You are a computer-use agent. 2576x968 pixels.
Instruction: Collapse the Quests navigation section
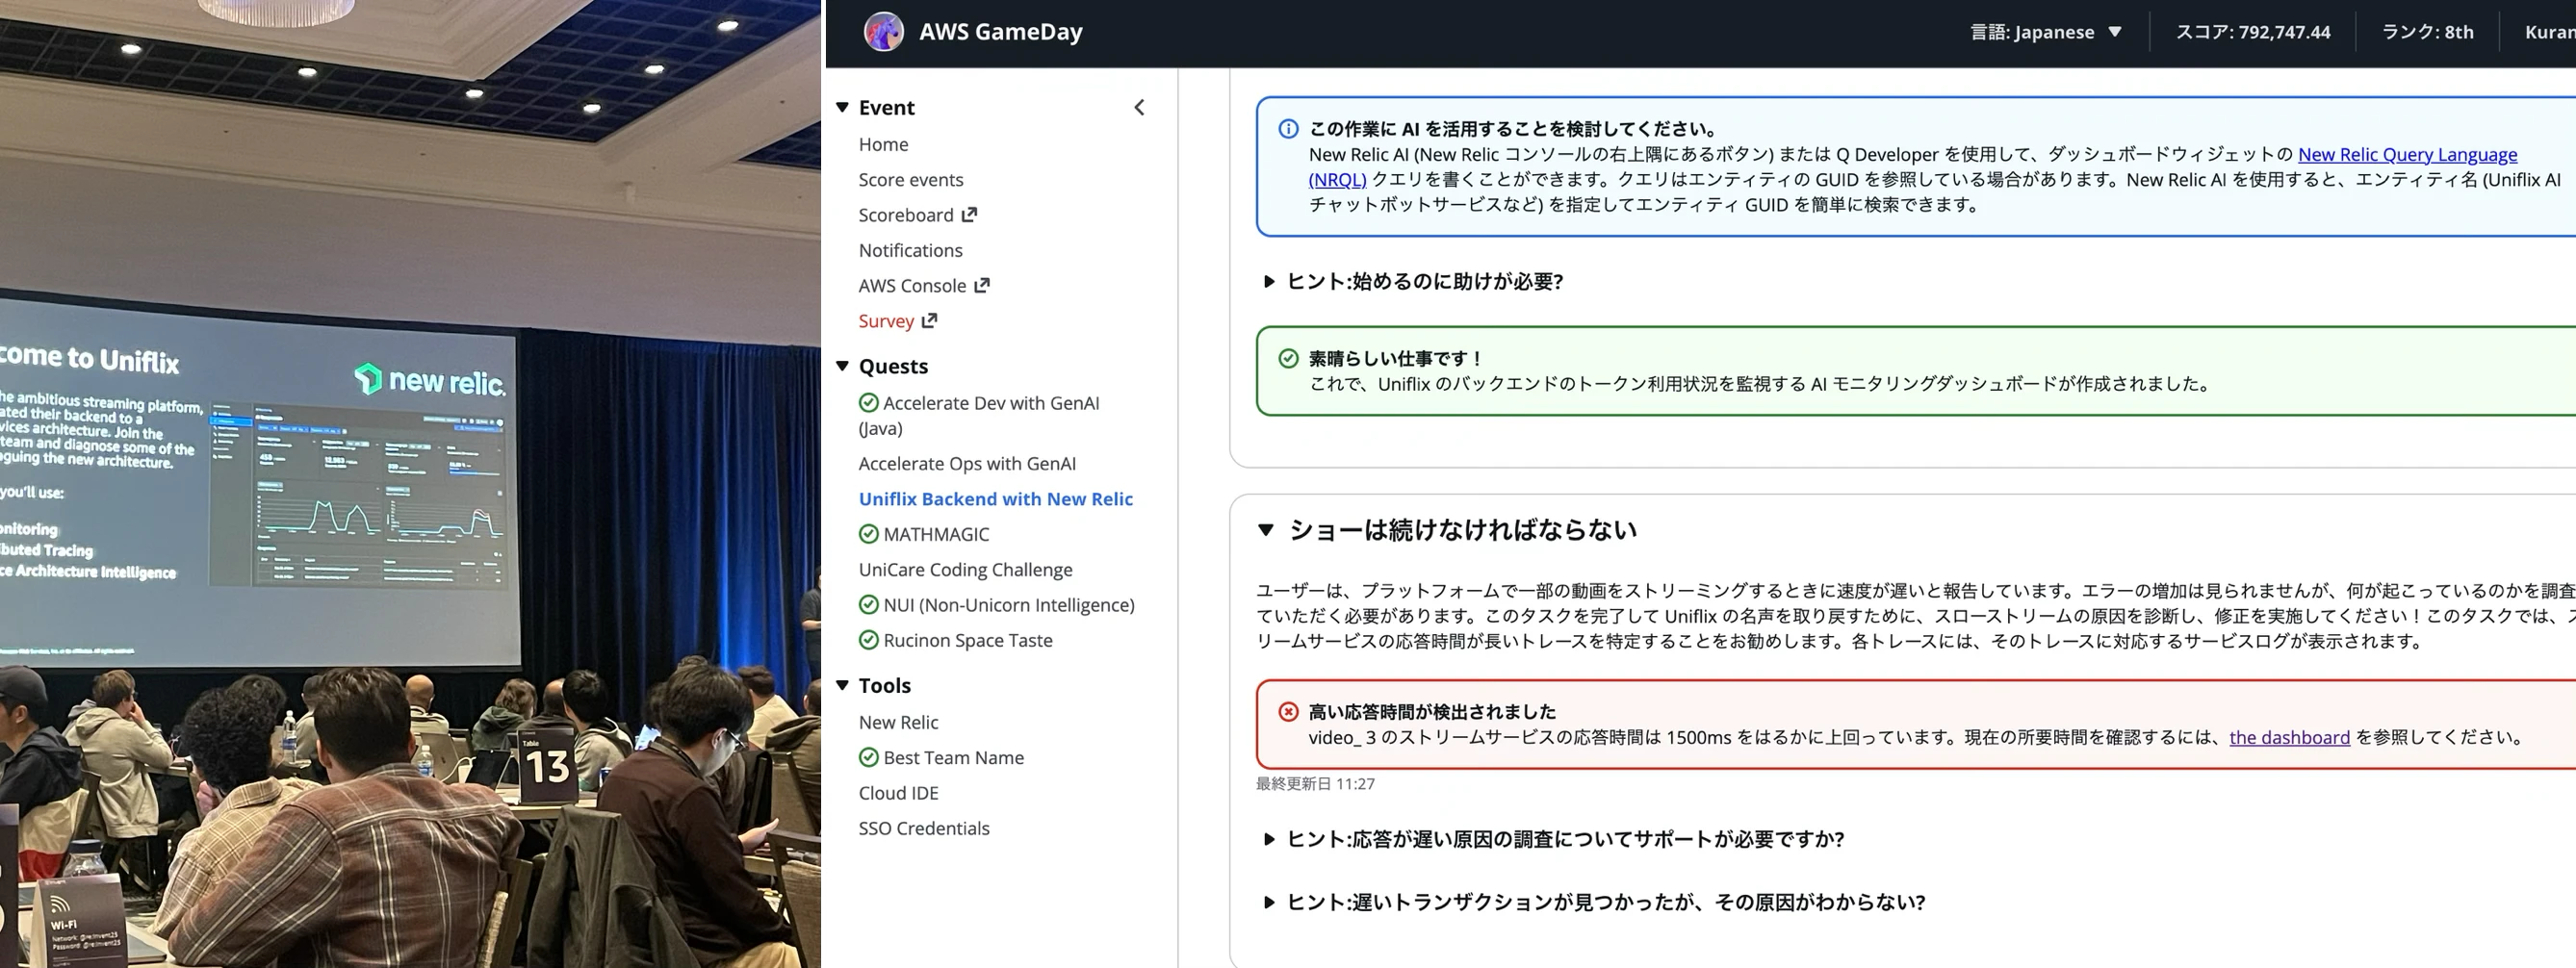(842, 366)
